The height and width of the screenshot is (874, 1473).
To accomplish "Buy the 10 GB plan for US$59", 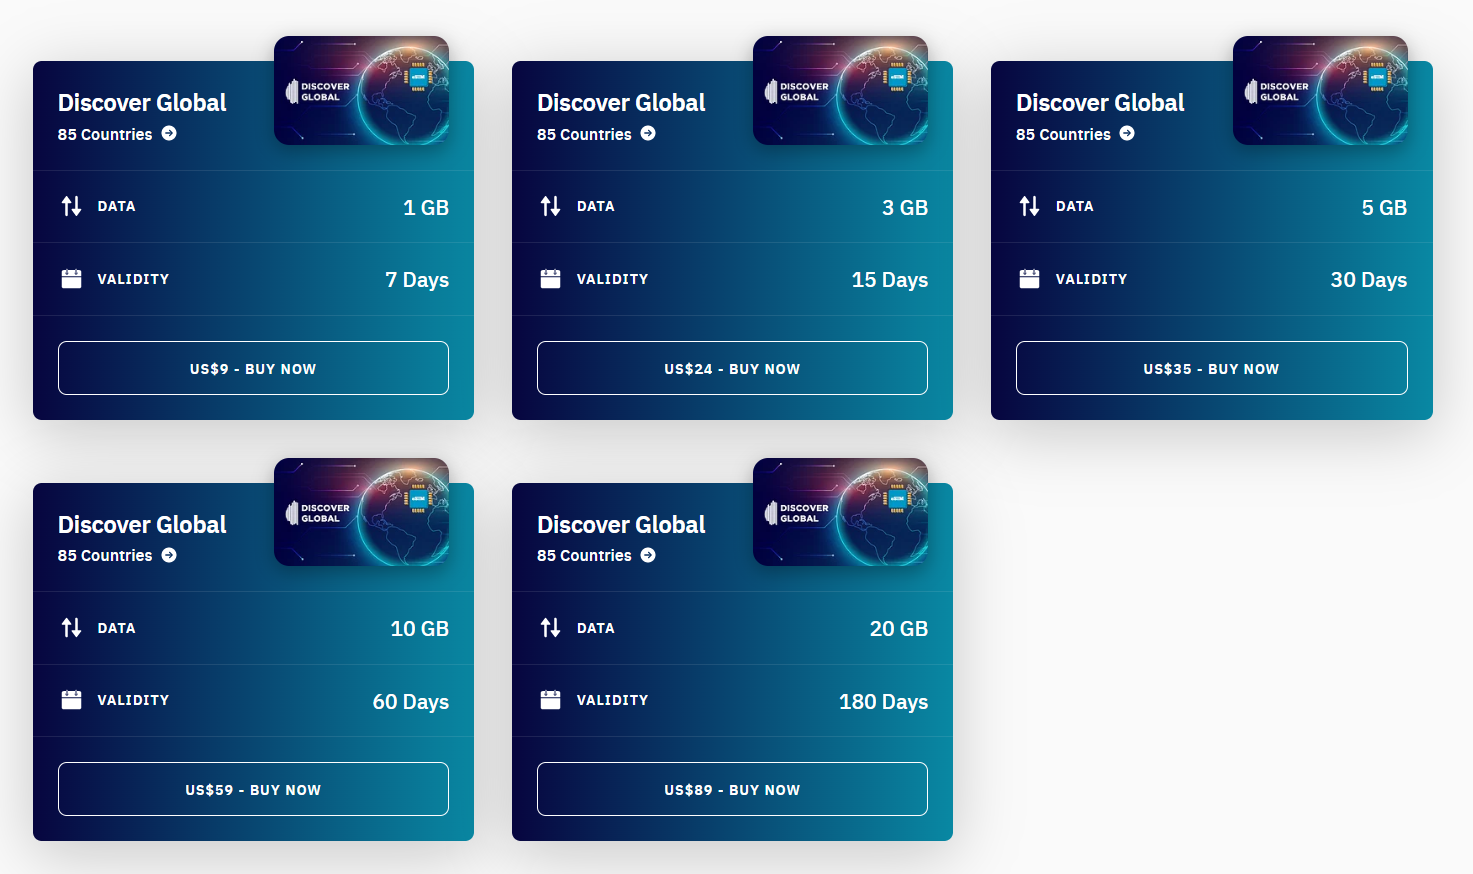I will tap(253, 789).
